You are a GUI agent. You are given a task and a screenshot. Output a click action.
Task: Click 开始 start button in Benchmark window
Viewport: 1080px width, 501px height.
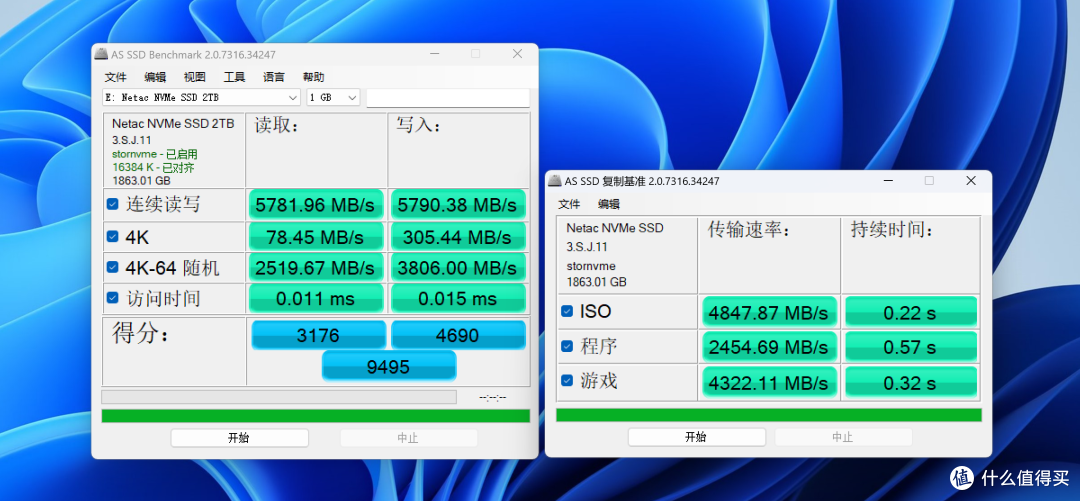pos(239,438)
